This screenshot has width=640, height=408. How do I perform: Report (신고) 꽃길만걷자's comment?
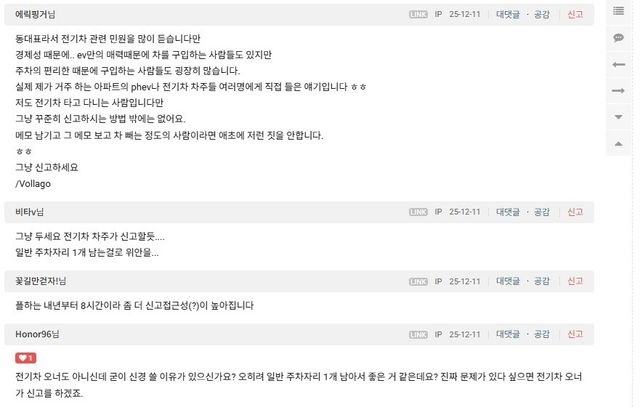pos(574,281)
